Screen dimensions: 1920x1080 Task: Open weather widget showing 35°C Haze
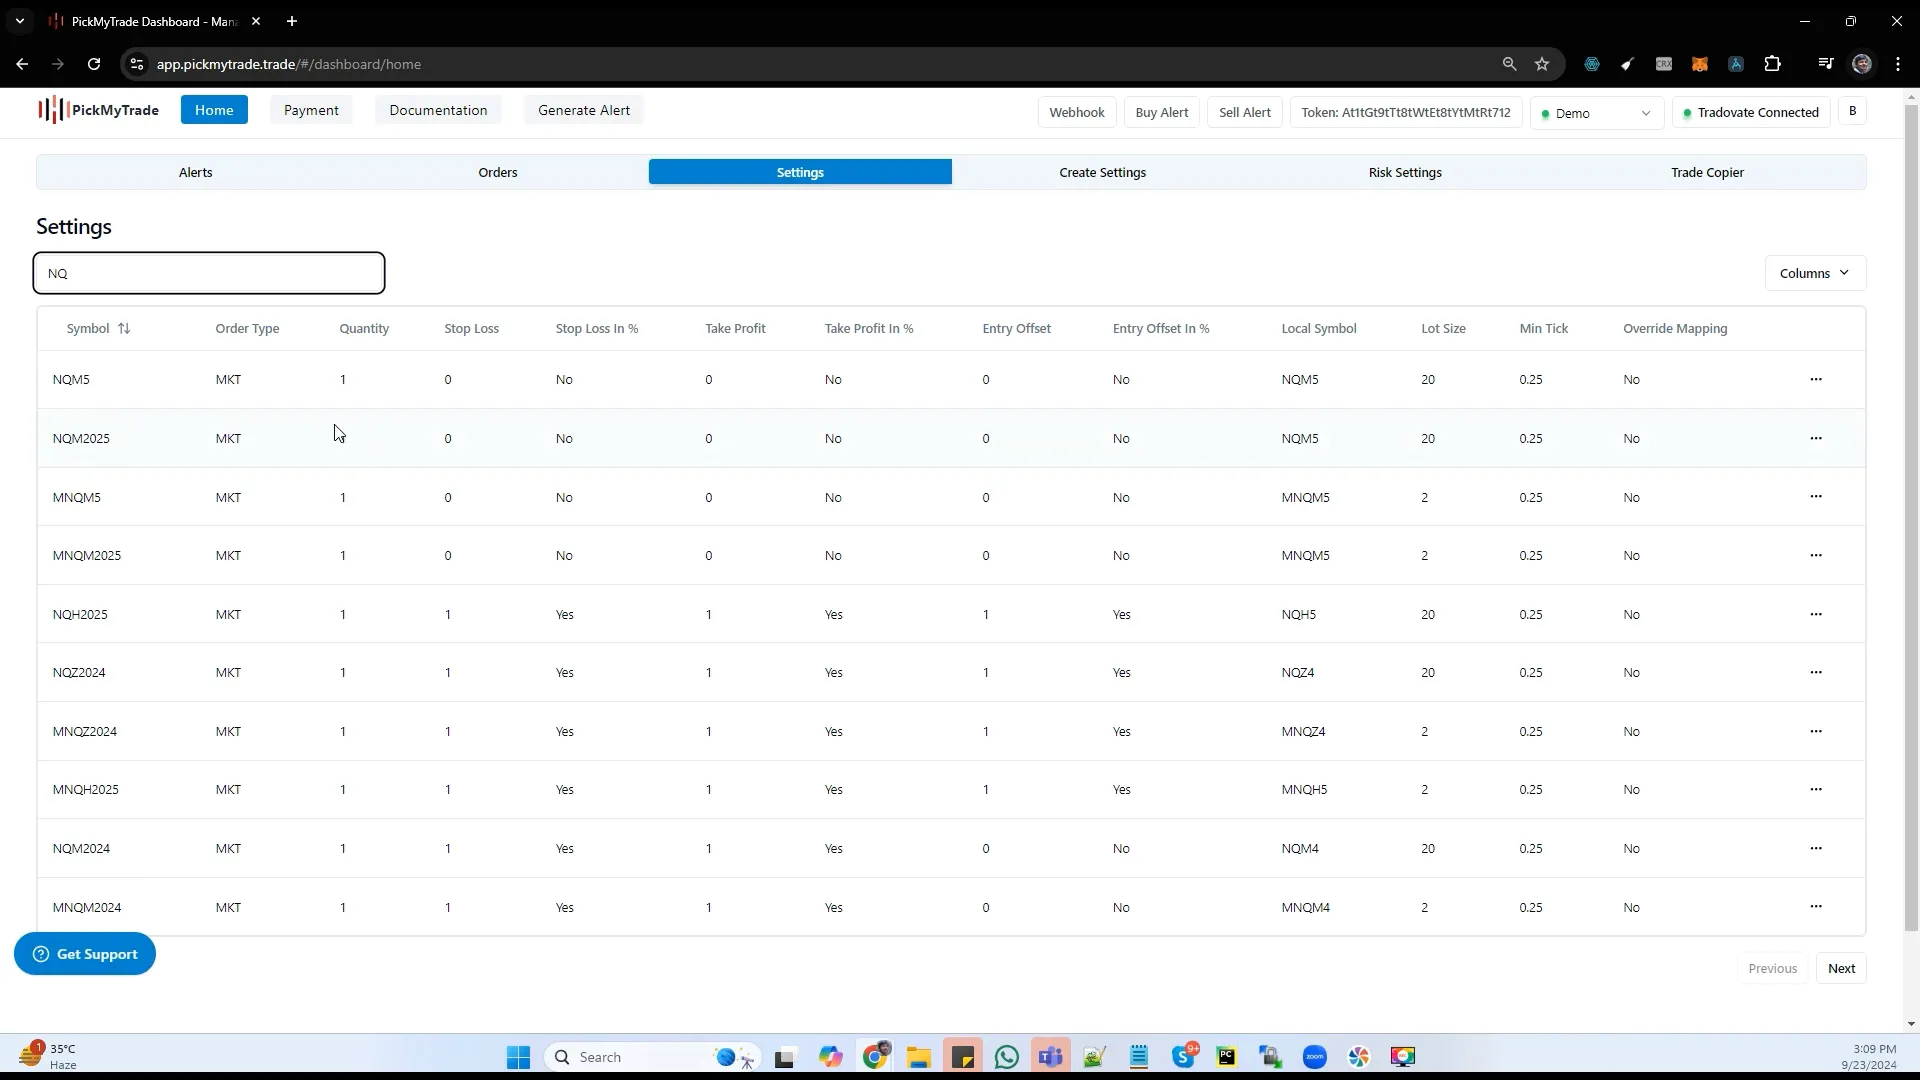(x=50, y=1056)
